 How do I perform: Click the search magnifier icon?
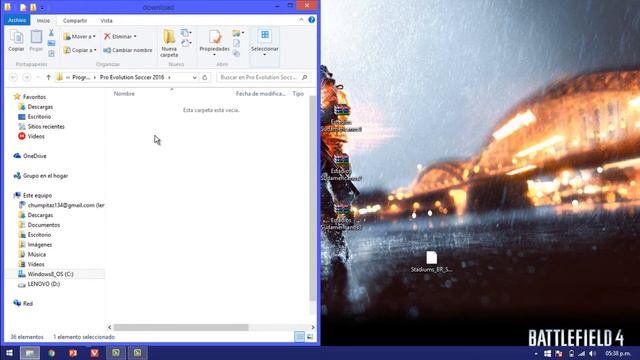[x=304, y=77]
